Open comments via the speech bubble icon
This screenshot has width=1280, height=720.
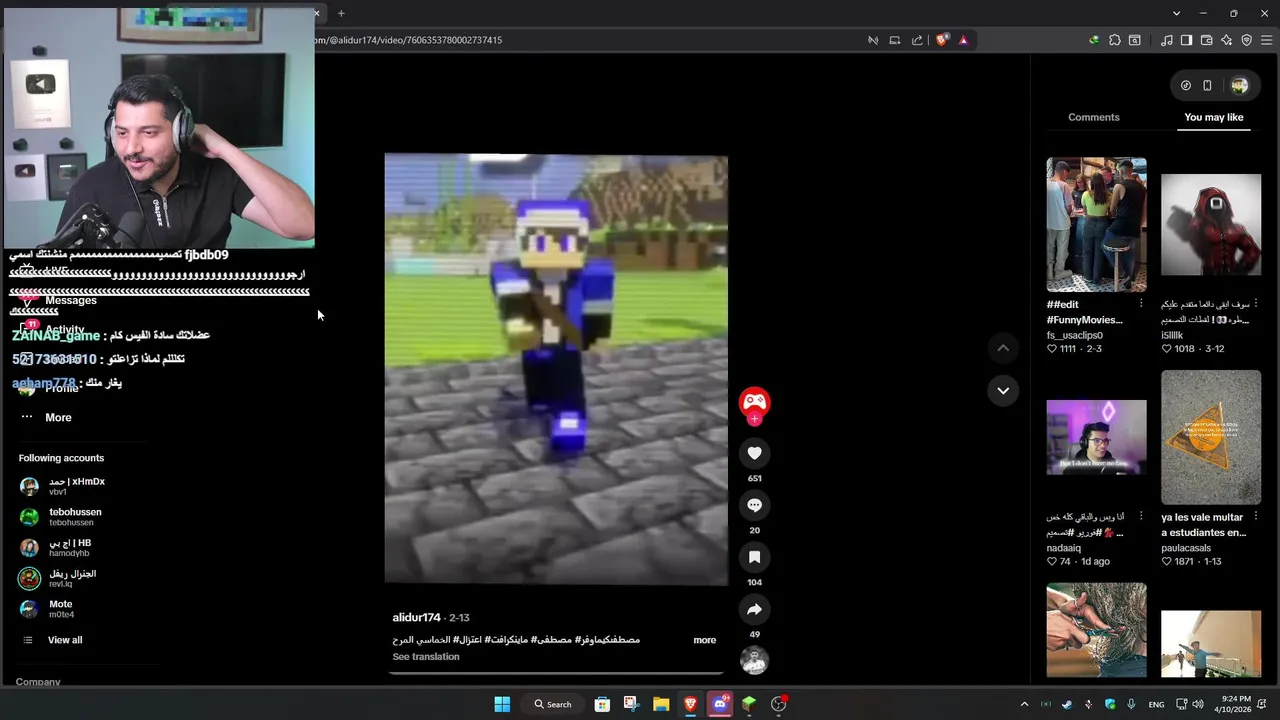click(x=754, y=505)
